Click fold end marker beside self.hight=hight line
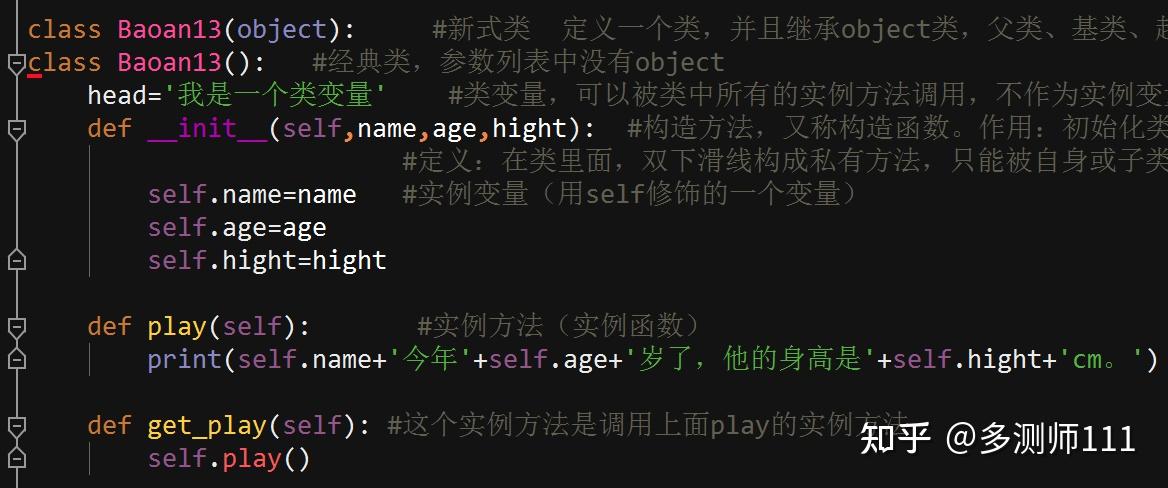Screen dimensions: 1168x488 tap(15, 260)
